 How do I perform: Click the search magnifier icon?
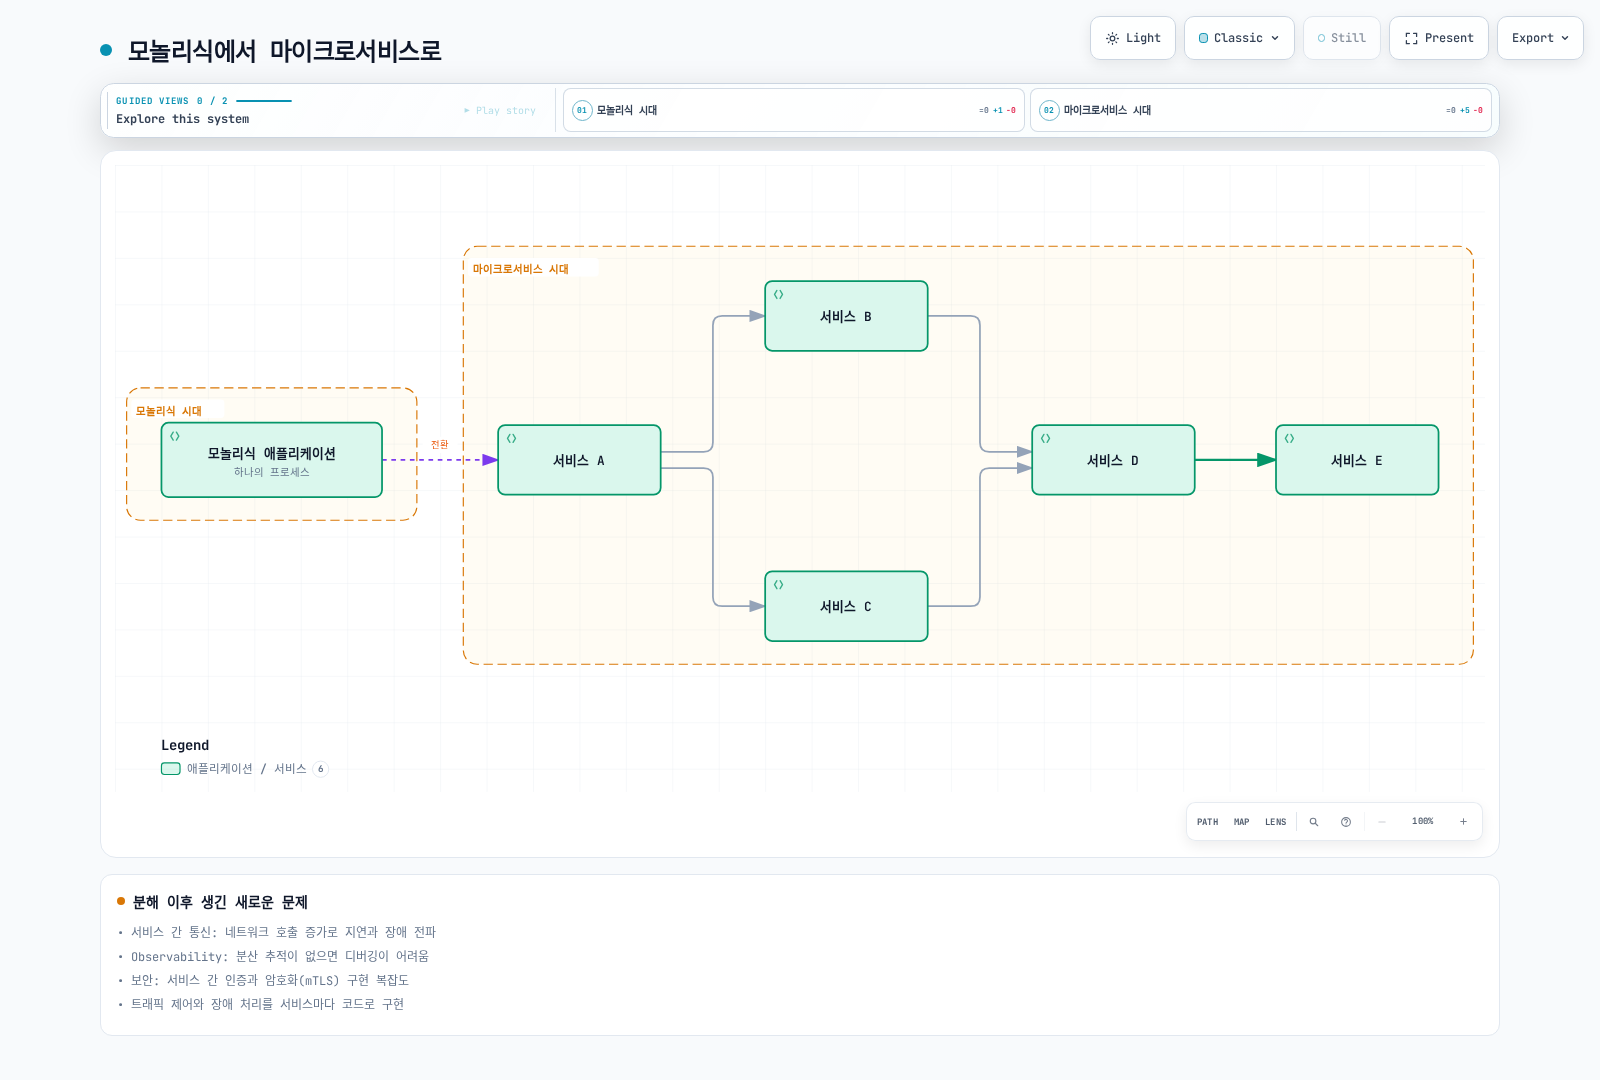coord(1314,822)
